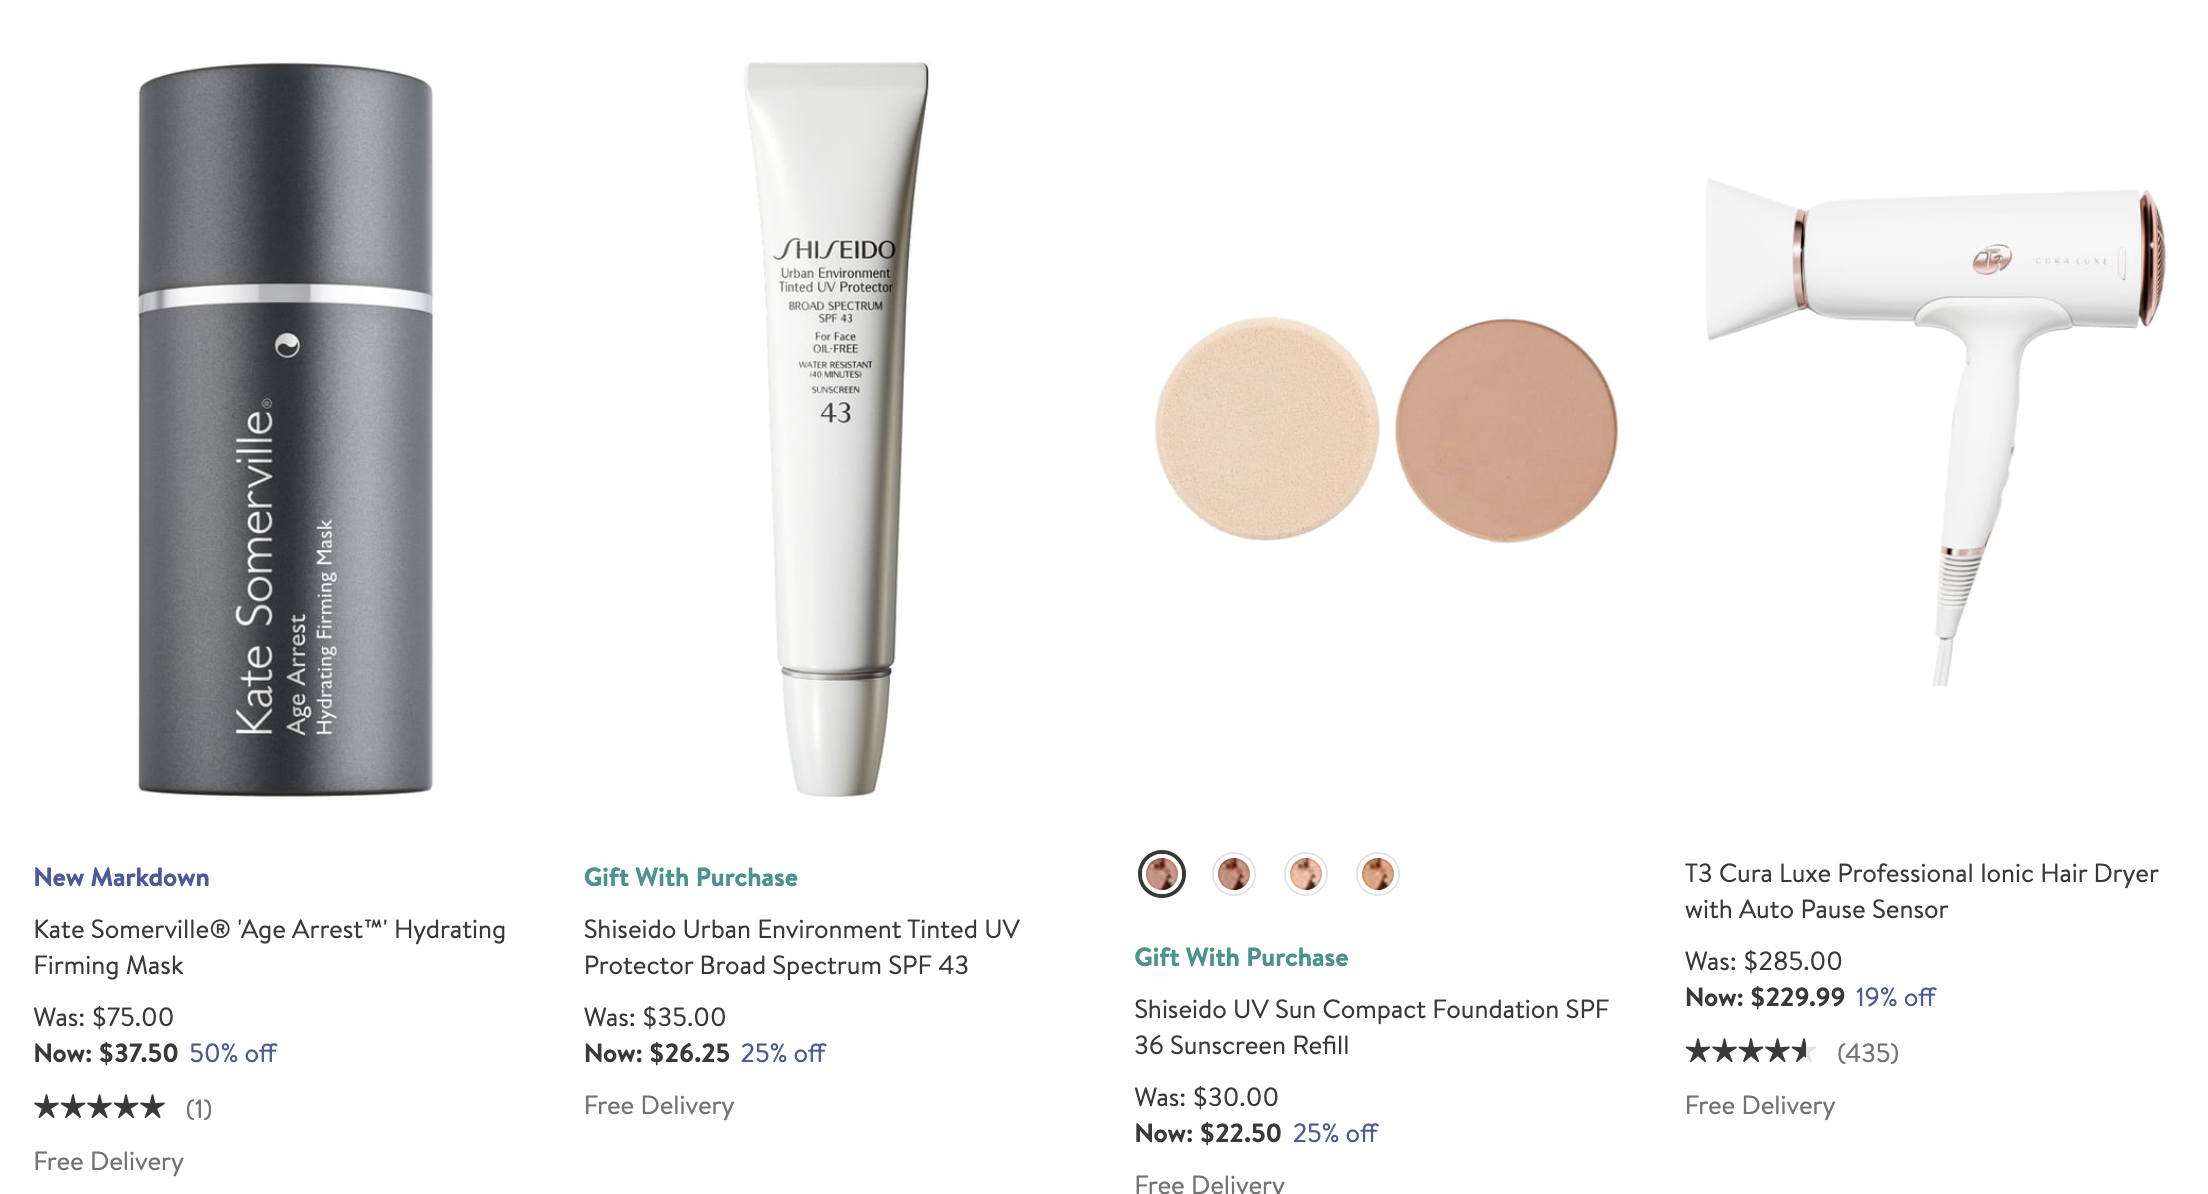The height and width of the screenshot is (1194, 2208).
Task: Click the $229.99 price of the hair dryer
Action: pyautogui.click(x=1798, y=997)
